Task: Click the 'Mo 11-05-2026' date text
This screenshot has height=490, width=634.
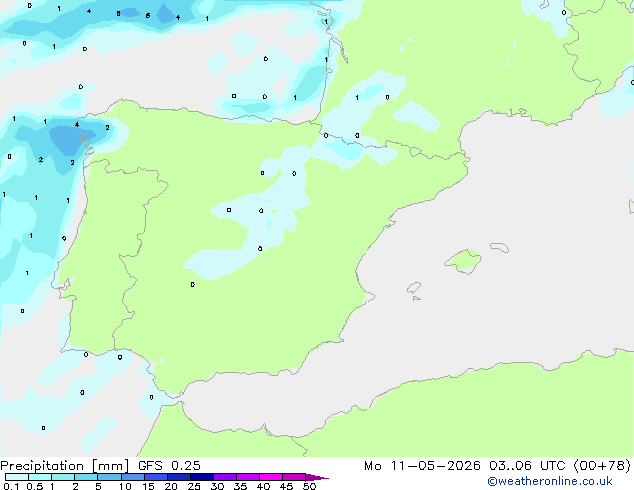Action: 422,466
